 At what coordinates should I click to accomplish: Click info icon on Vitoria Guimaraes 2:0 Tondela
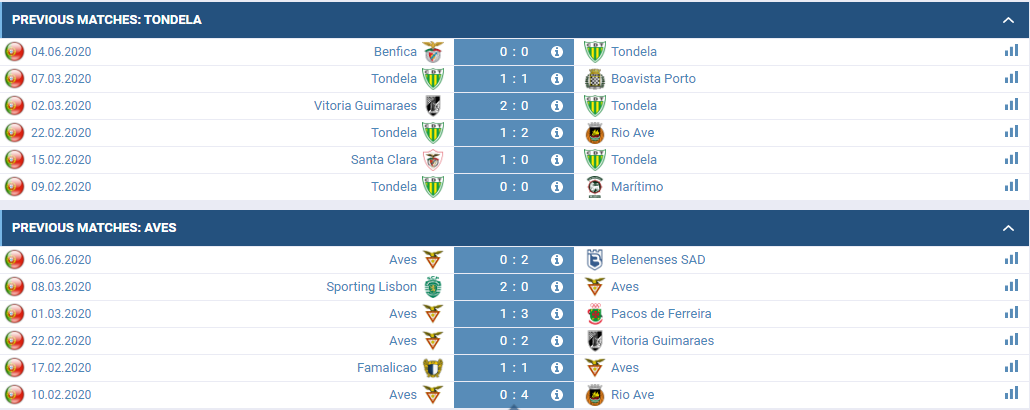point(557,106)
